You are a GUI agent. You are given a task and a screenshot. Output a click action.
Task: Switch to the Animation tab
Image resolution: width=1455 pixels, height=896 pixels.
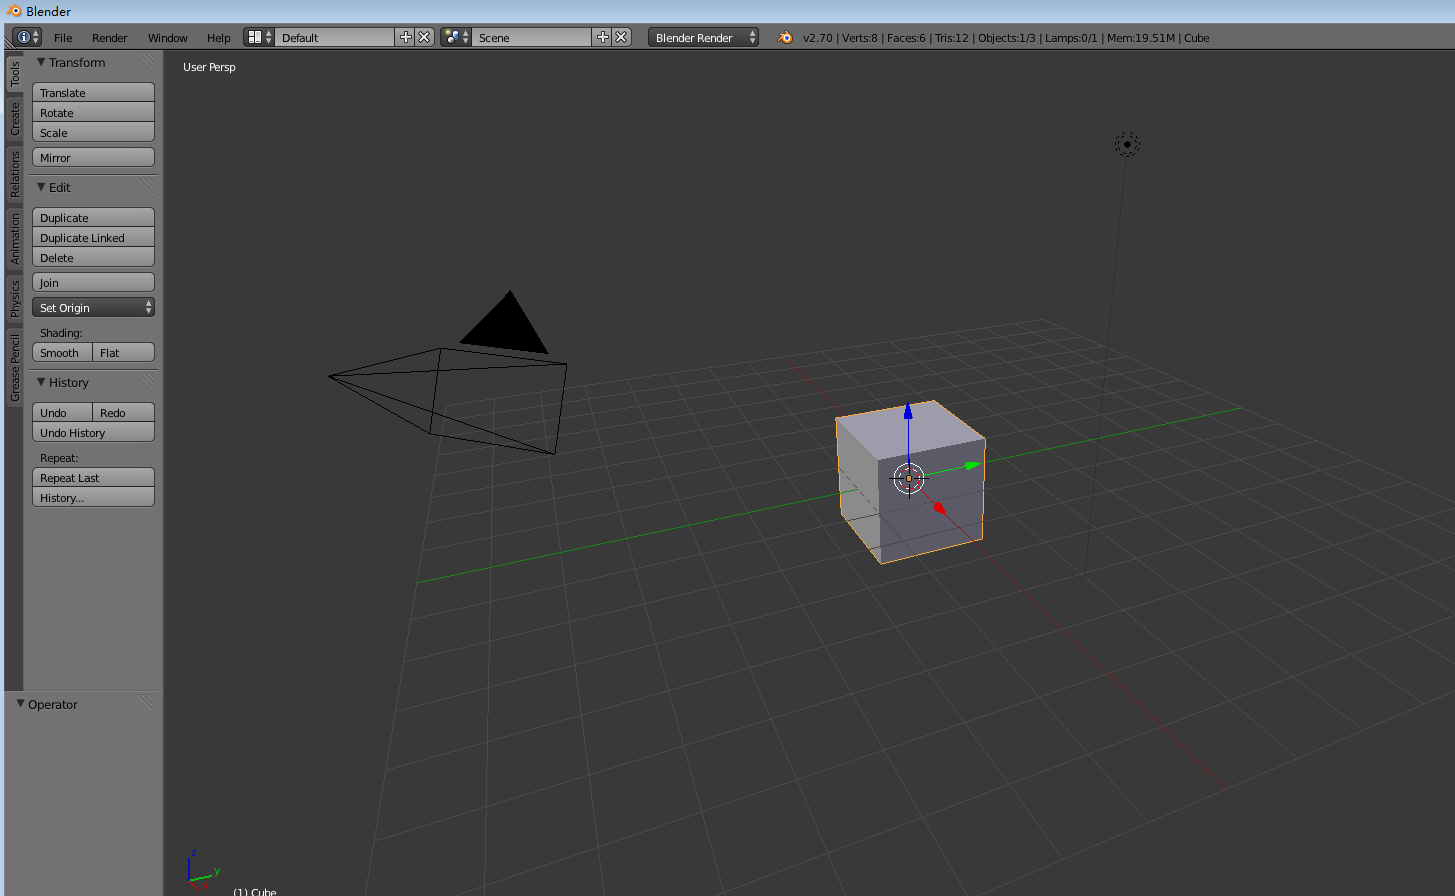(x=14, y=239)
